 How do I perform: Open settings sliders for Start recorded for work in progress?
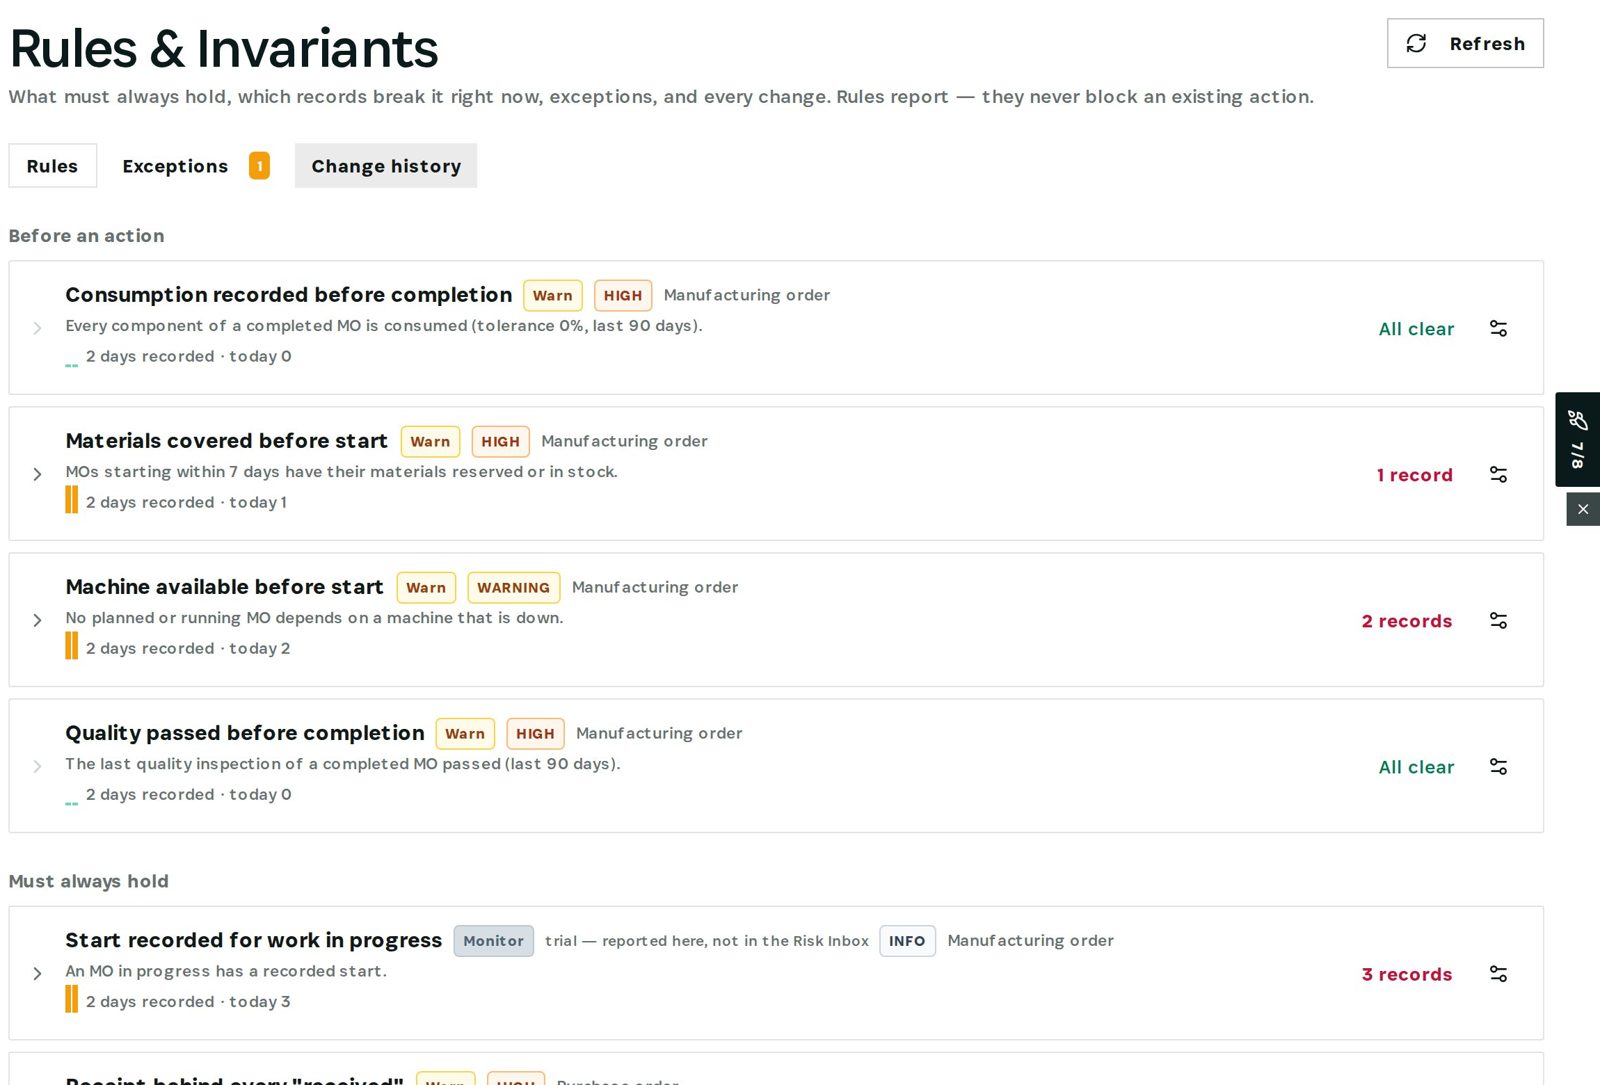coord(1498,973)
